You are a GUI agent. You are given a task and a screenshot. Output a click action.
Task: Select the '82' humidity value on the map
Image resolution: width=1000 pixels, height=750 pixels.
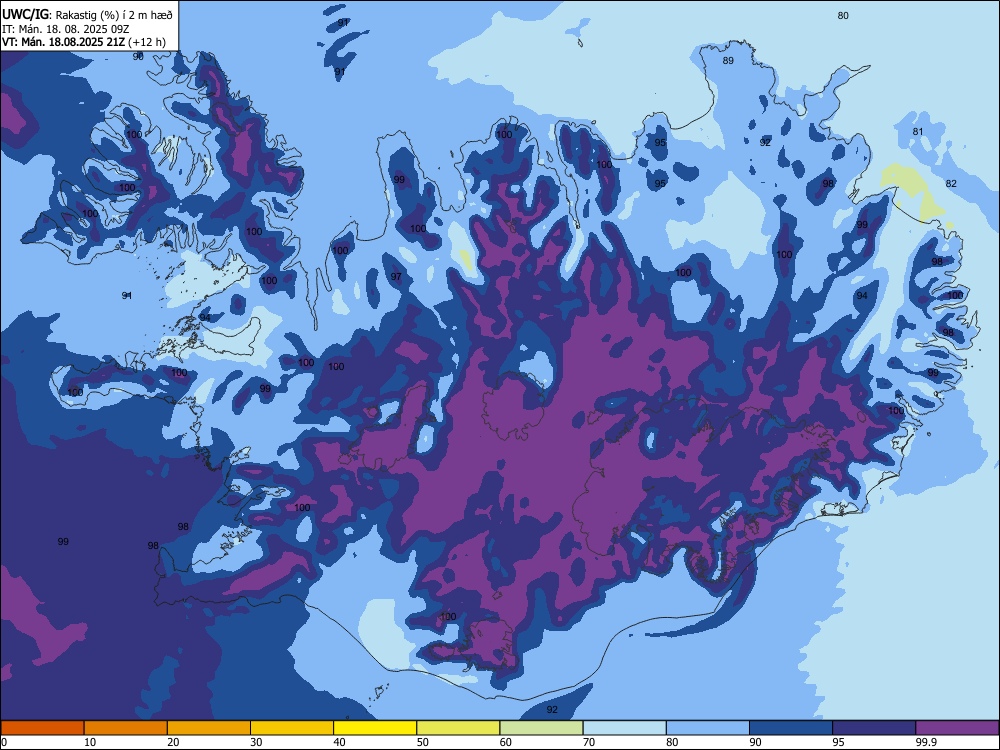[951, 183]
